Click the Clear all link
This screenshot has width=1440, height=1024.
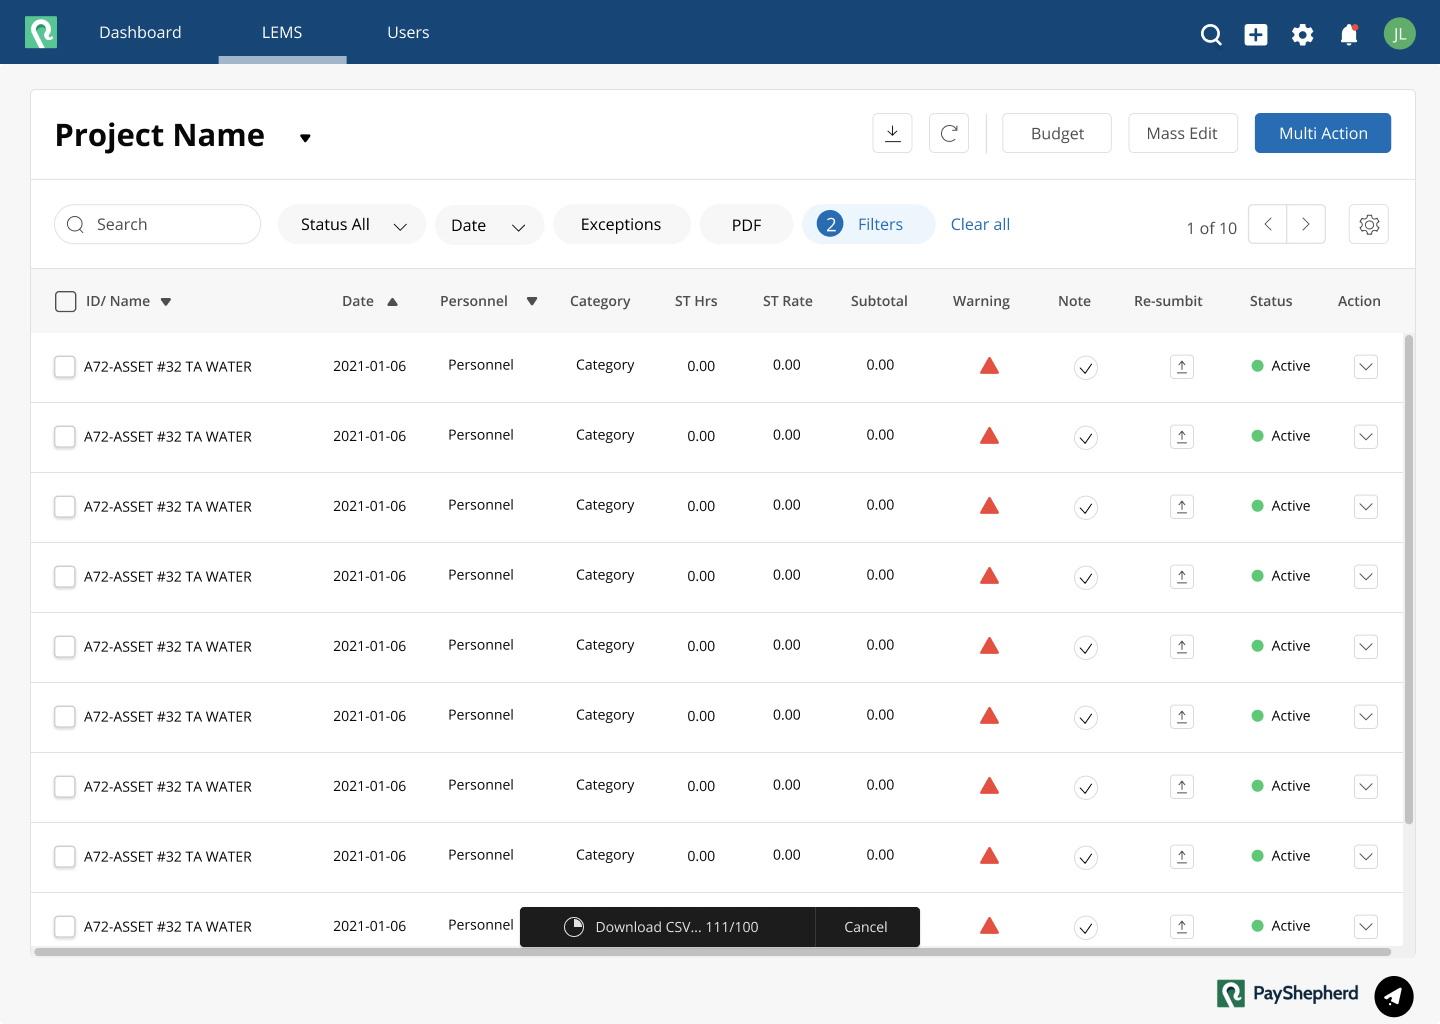[980, 224]
